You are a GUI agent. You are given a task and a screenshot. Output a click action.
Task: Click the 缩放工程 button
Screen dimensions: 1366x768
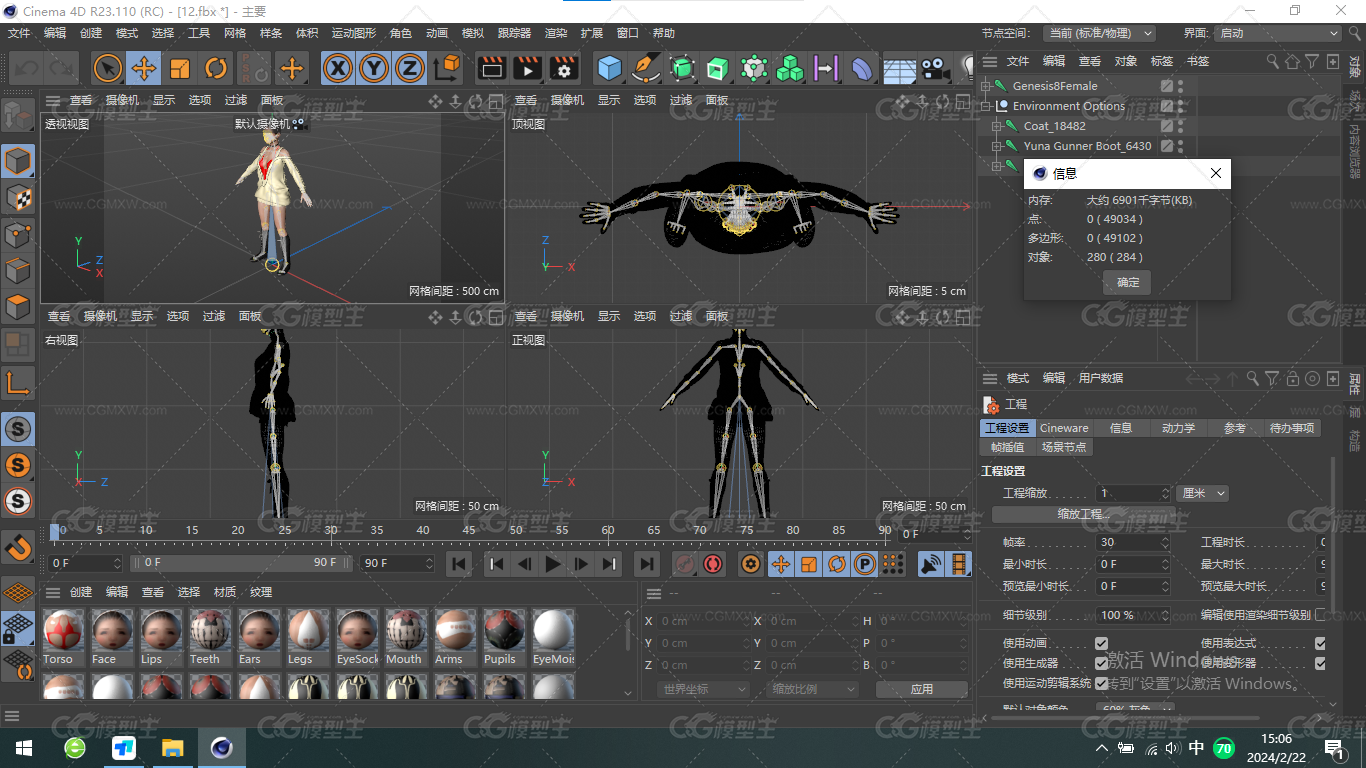[1084, 514]
